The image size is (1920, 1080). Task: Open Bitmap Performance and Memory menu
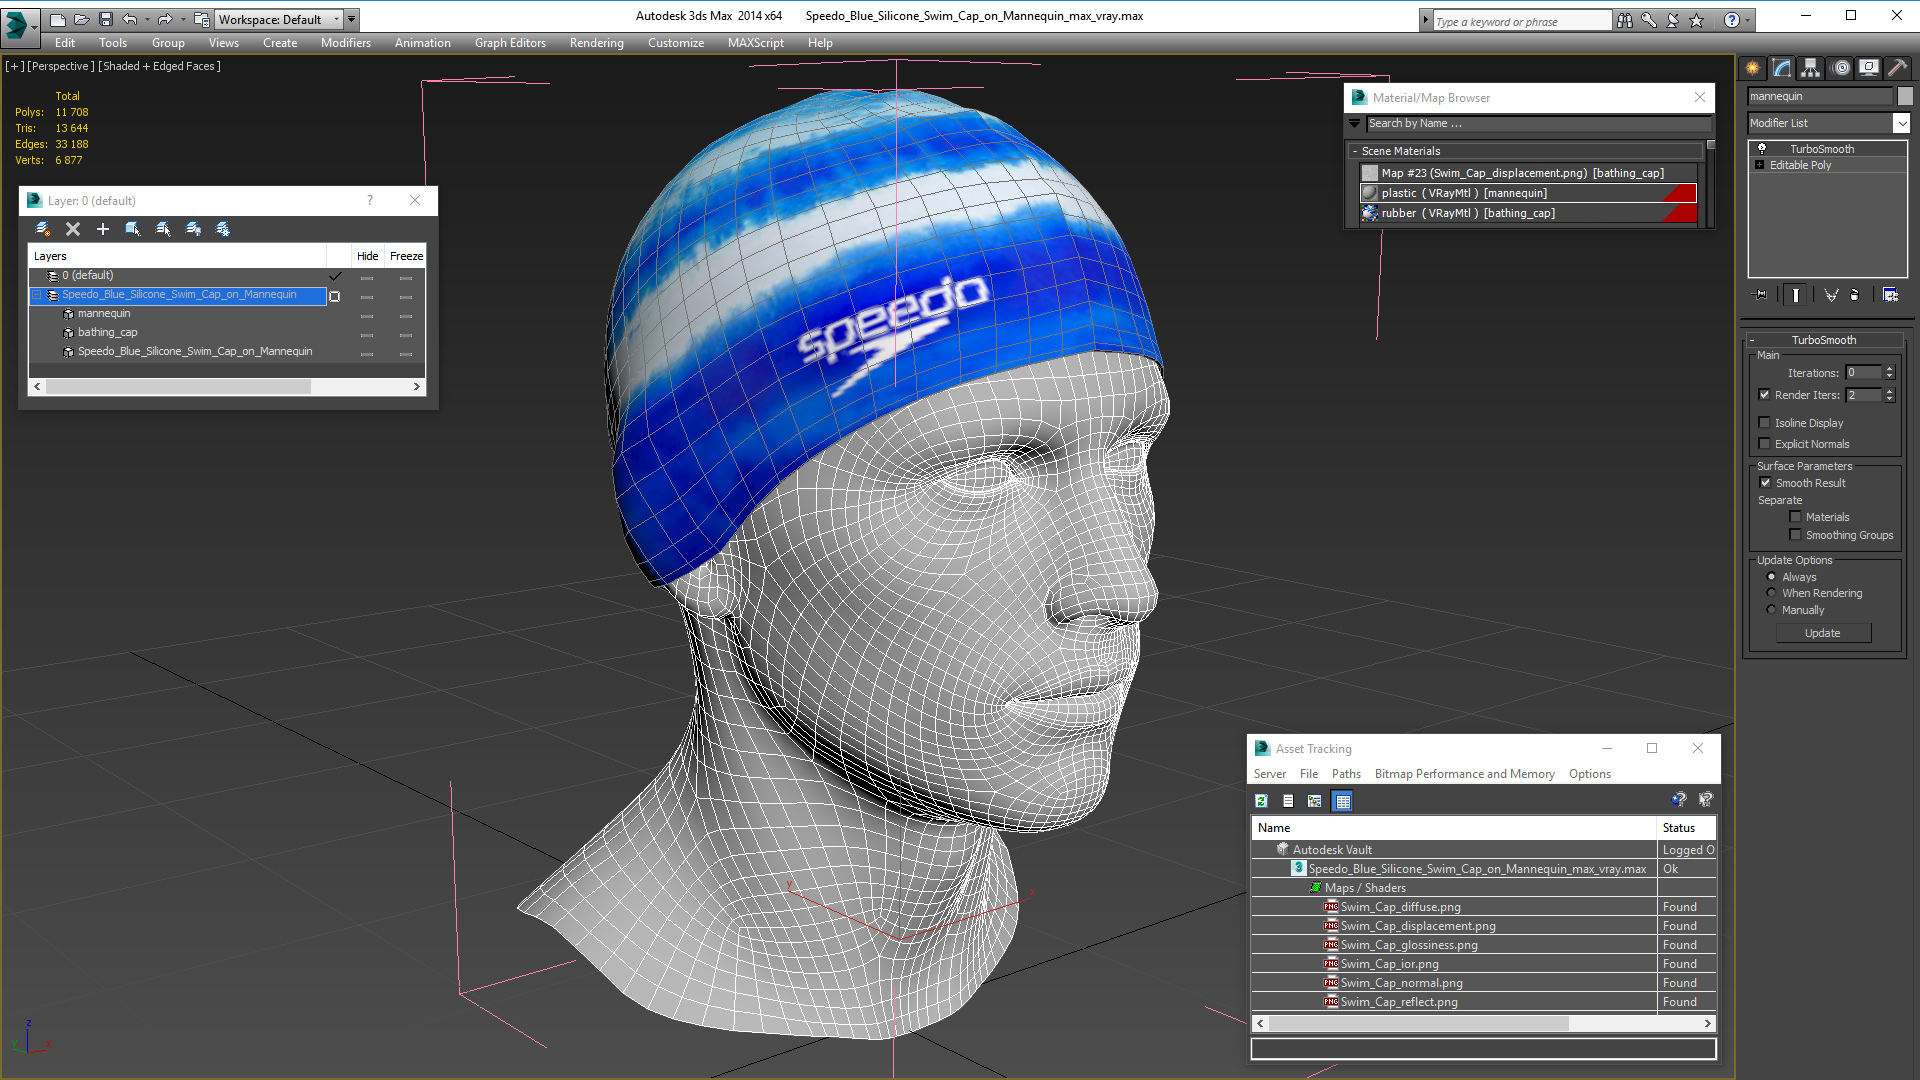[1464, 774]
